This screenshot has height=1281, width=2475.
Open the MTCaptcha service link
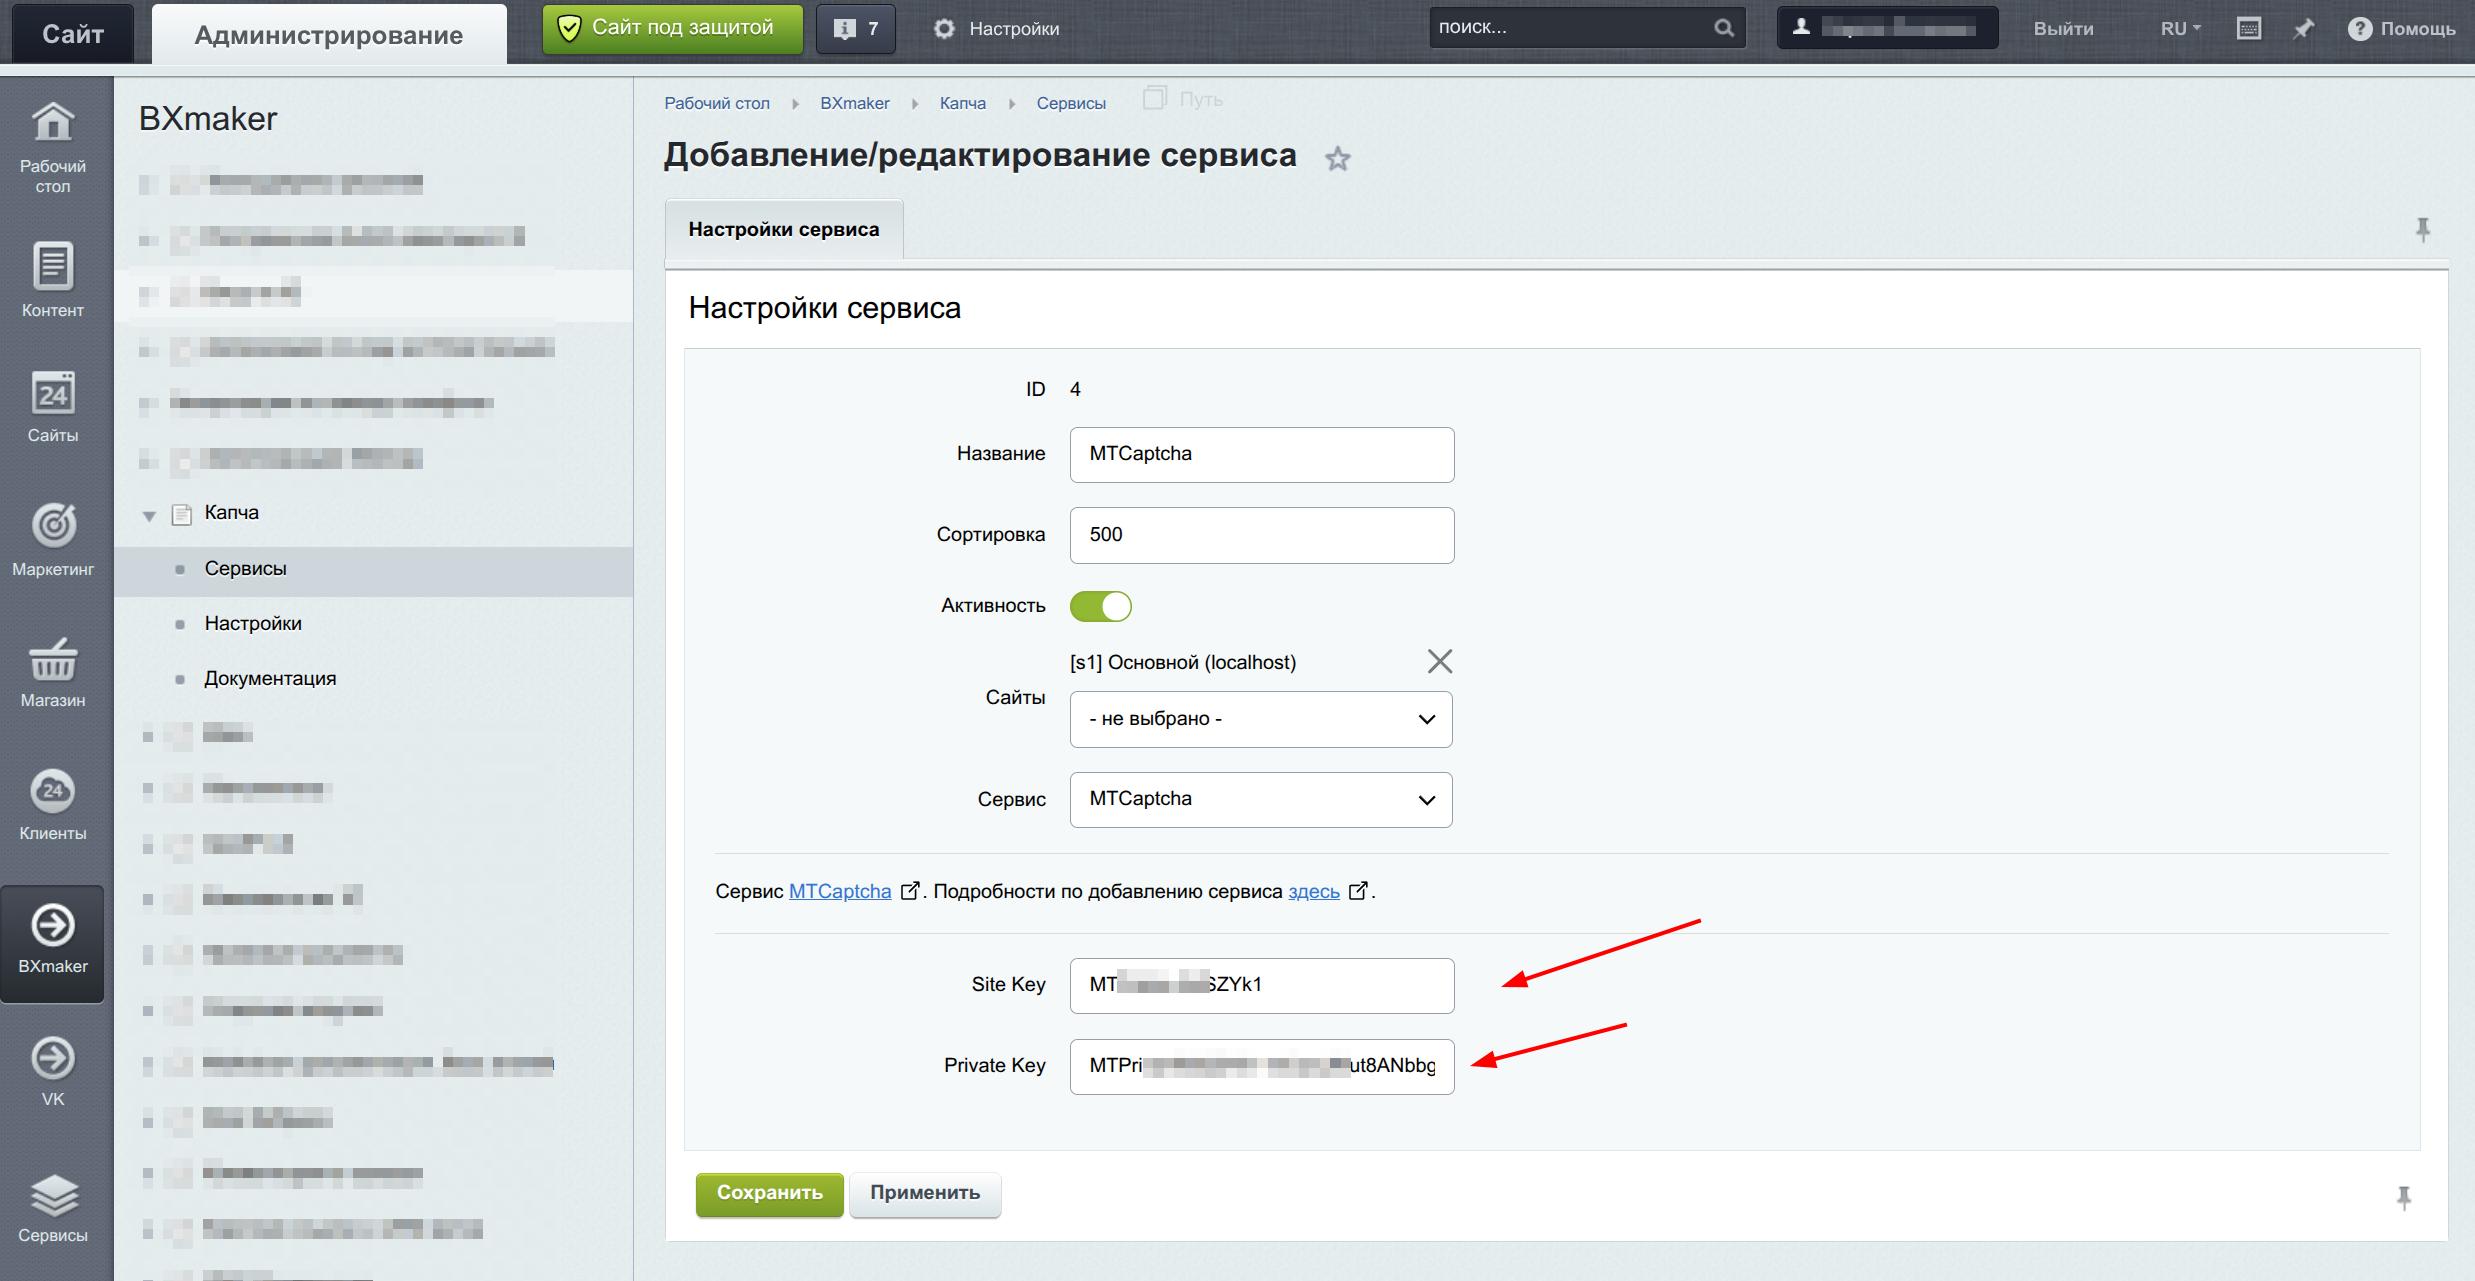pyautogui.click(x=839, y=891)
